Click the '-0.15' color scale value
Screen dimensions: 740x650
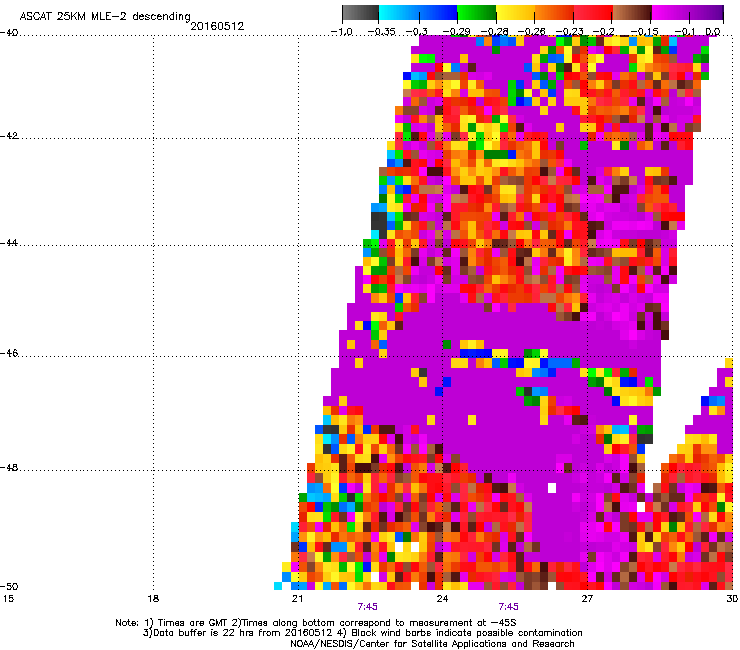tap(644, 32)
